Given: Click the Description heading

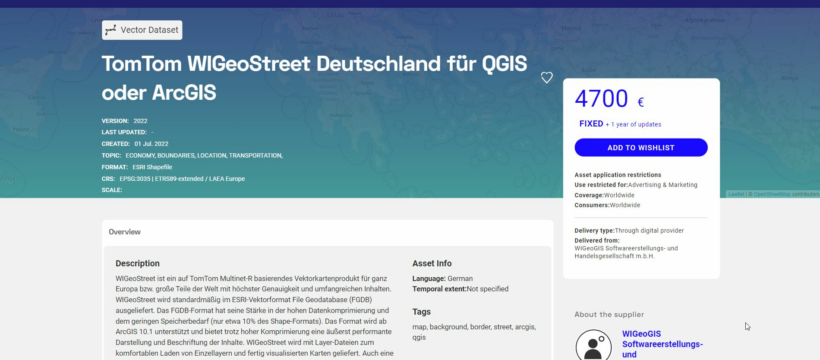Looking at the screenshot, I should coord(138,263).
